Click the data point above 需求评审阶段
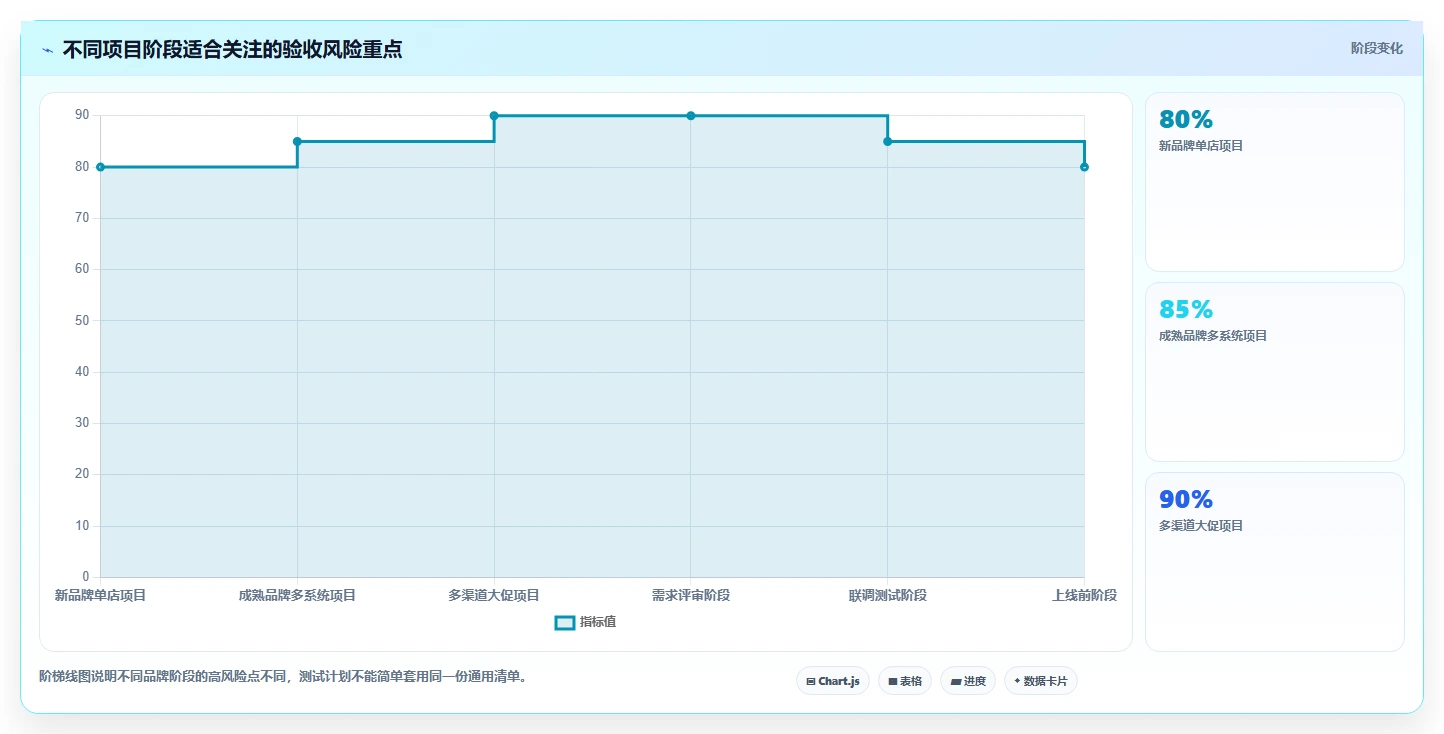 [691, 116]
